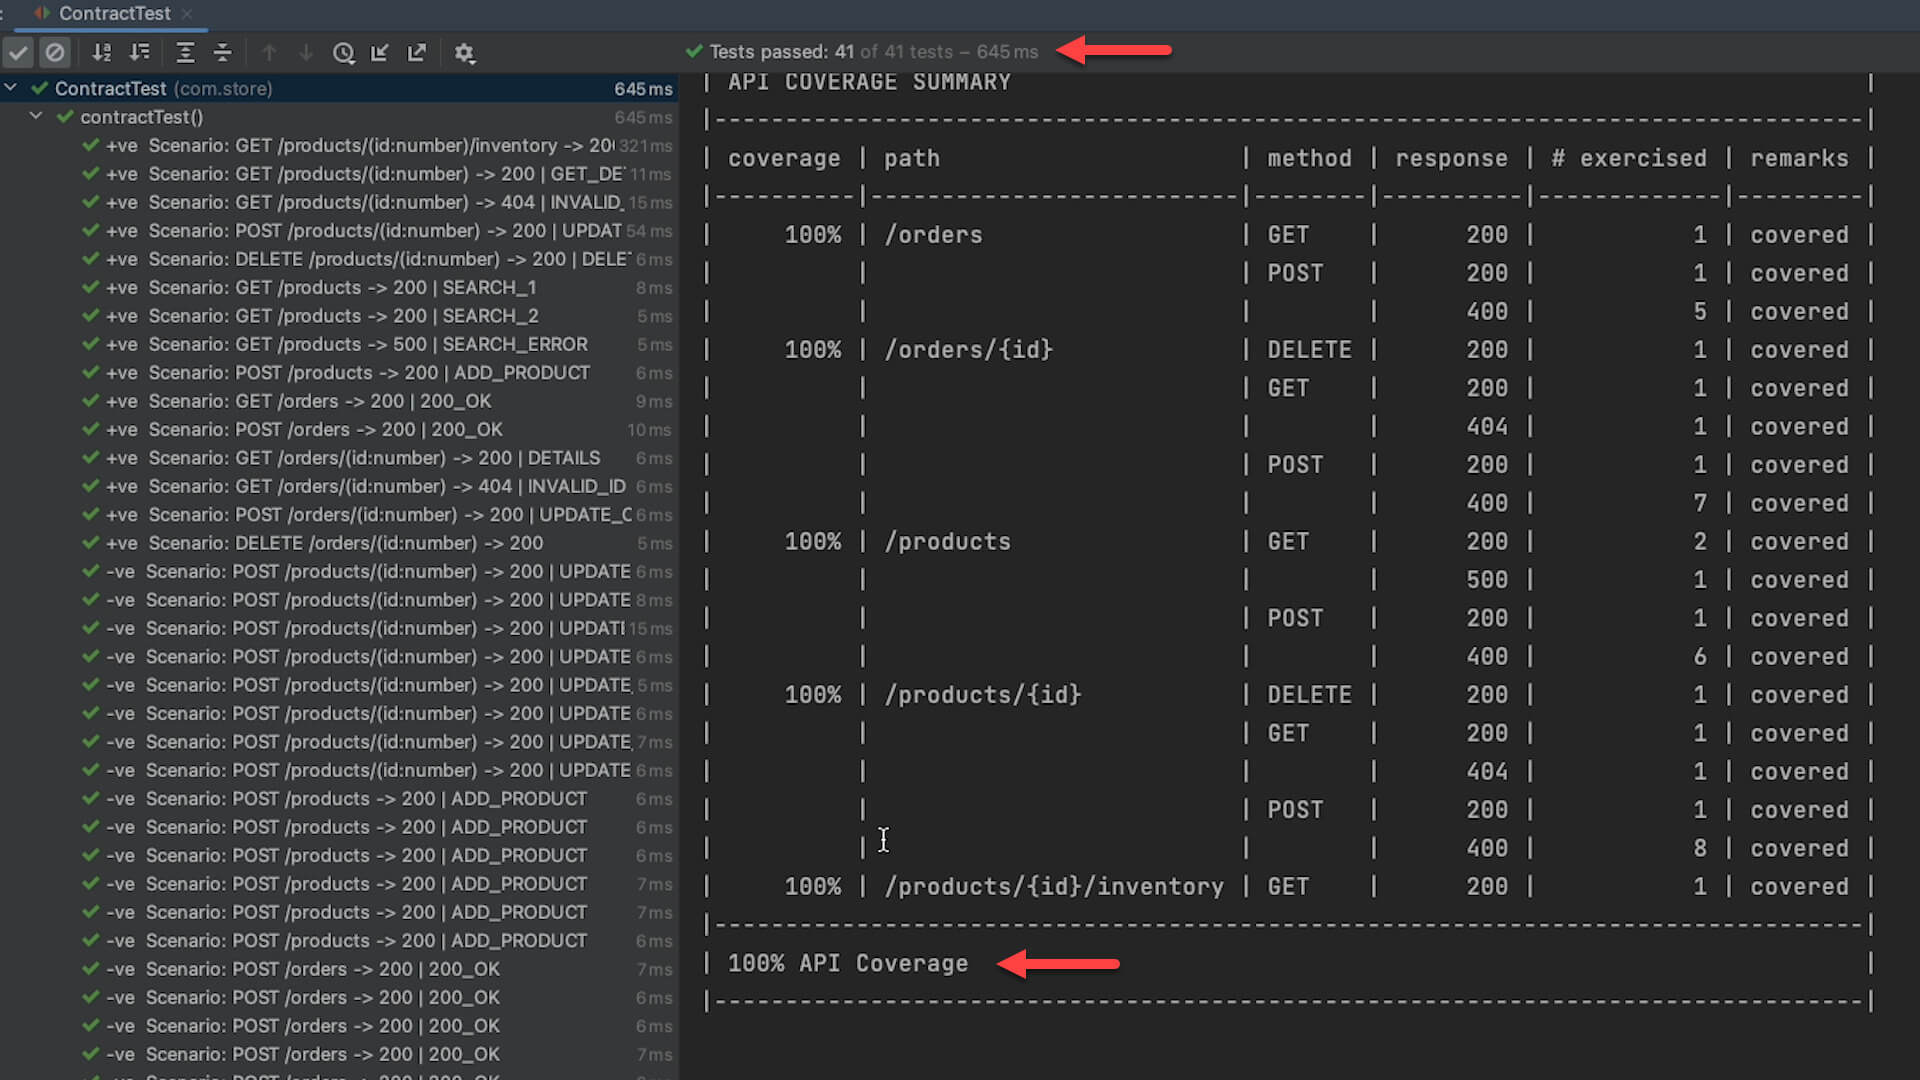Select DELETE /orders/(id:number) scenario
1920x1080 pixels.
point(345,543)
